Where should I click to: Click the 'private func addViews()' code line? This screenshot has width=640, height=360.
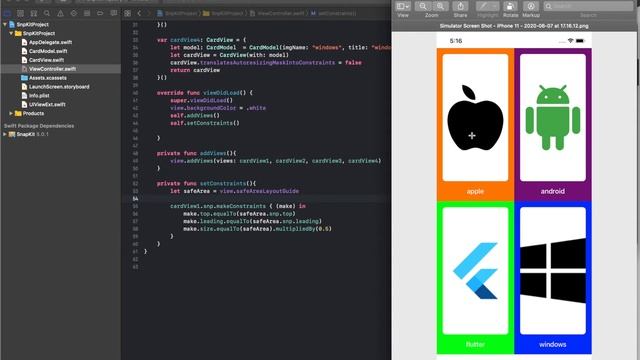(x=197, y=153)
